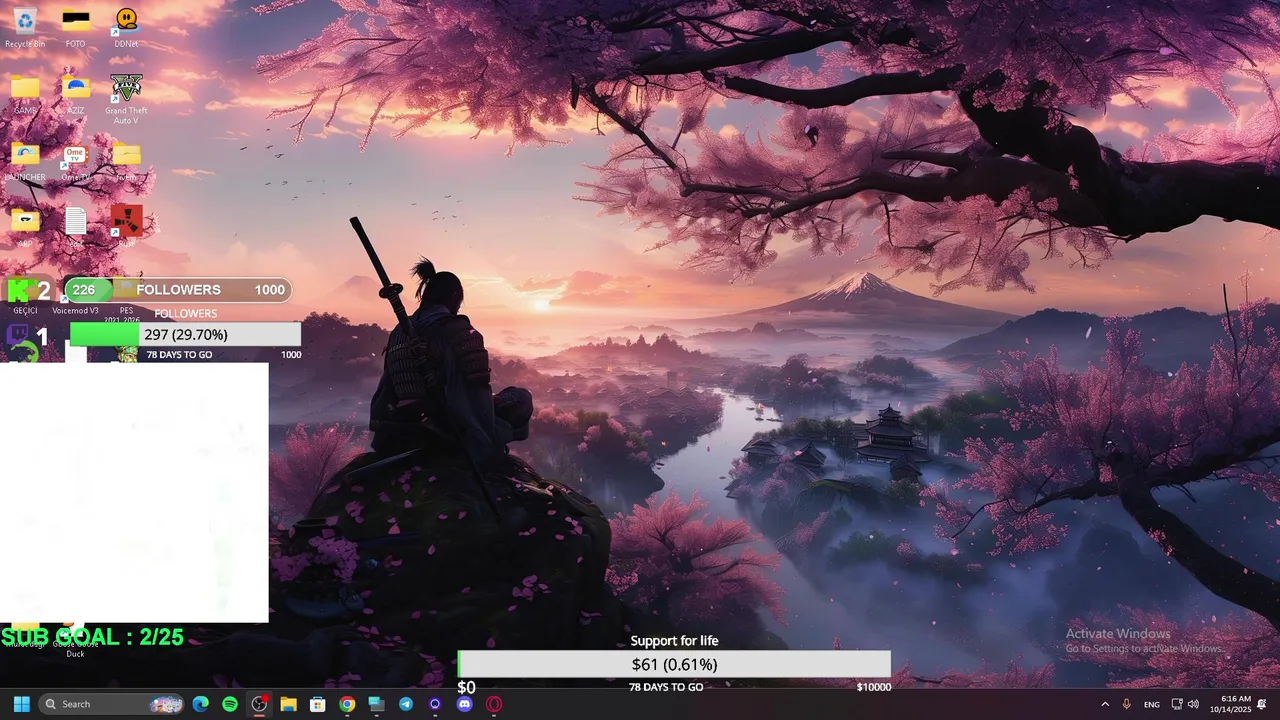Screen dimensions: 1280x720
Task: Expand the hidden system tray icons
Action: pos(1105,704)
